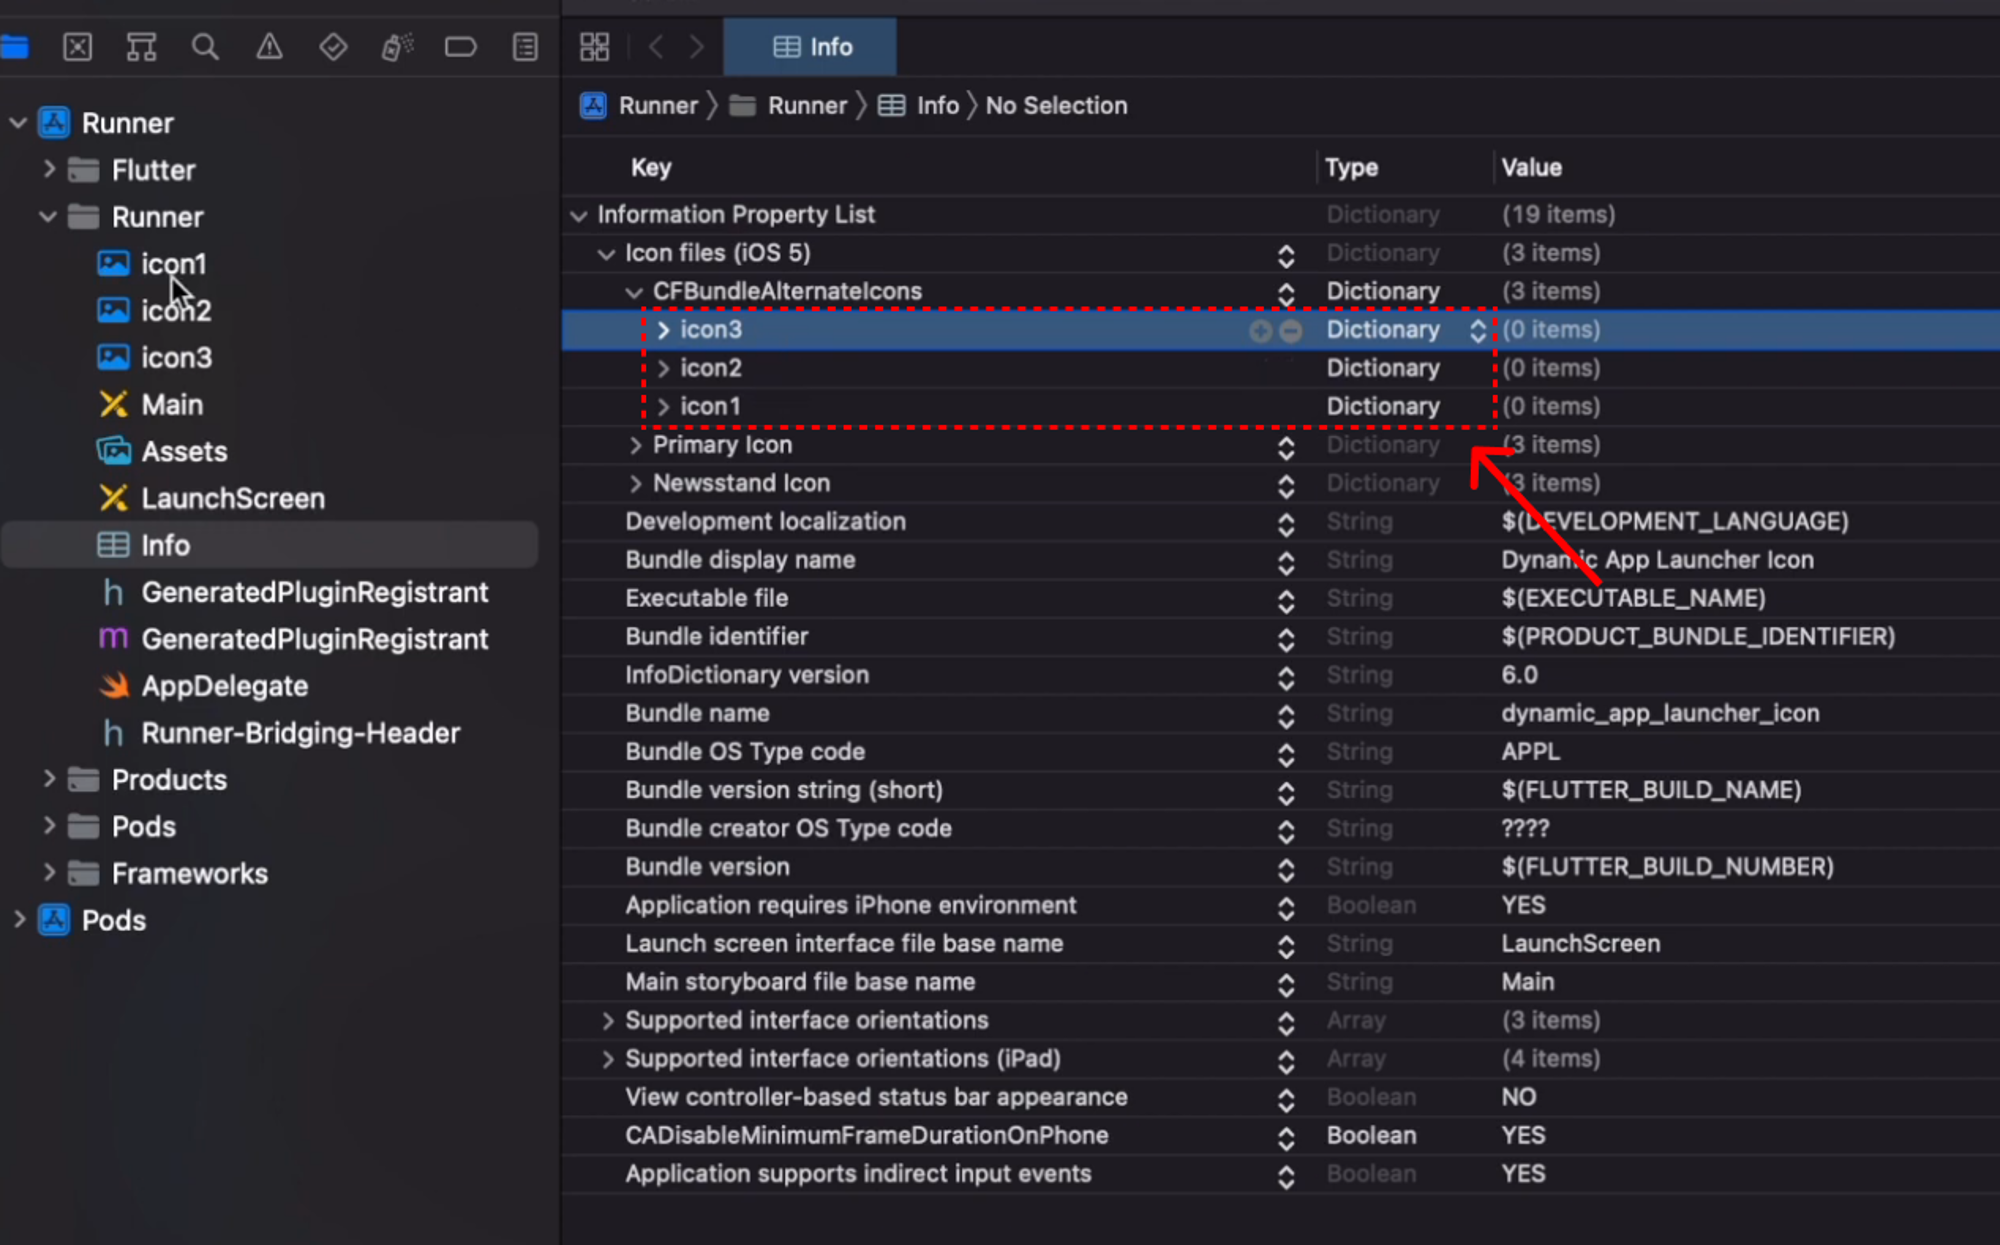Open the type dropdown for icon3
This screenshot has height=1245, width=2000.
[x=1478, y=330]
